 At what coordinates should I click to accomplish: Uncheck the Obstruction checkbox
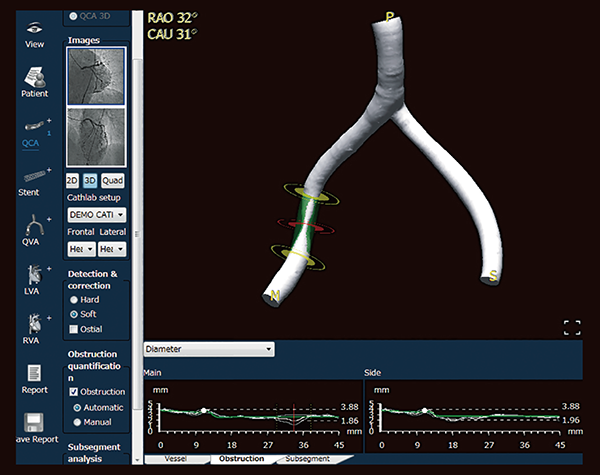pyautogui.click(x=73, y=392)
